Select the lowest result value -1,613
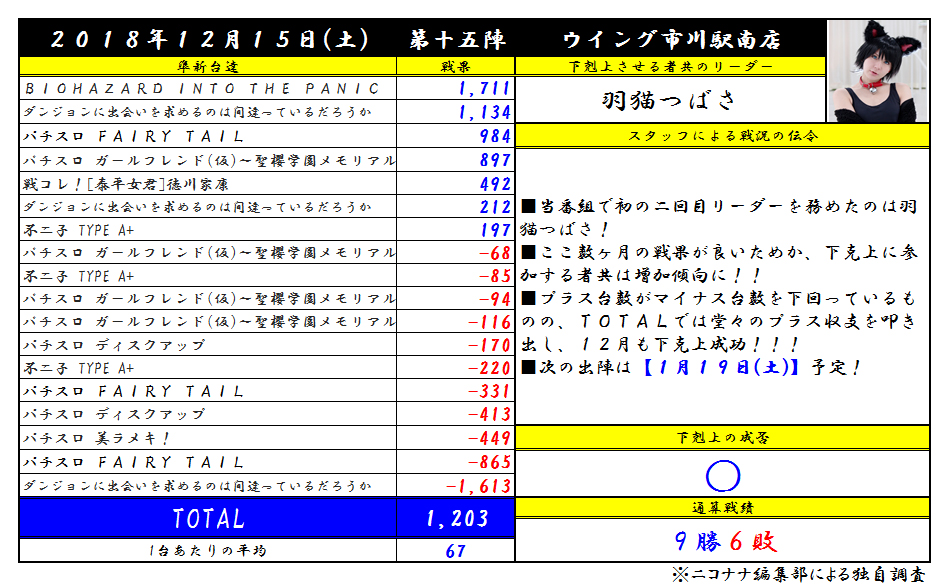This screenshot has width=950, height=586. point(478,486)
